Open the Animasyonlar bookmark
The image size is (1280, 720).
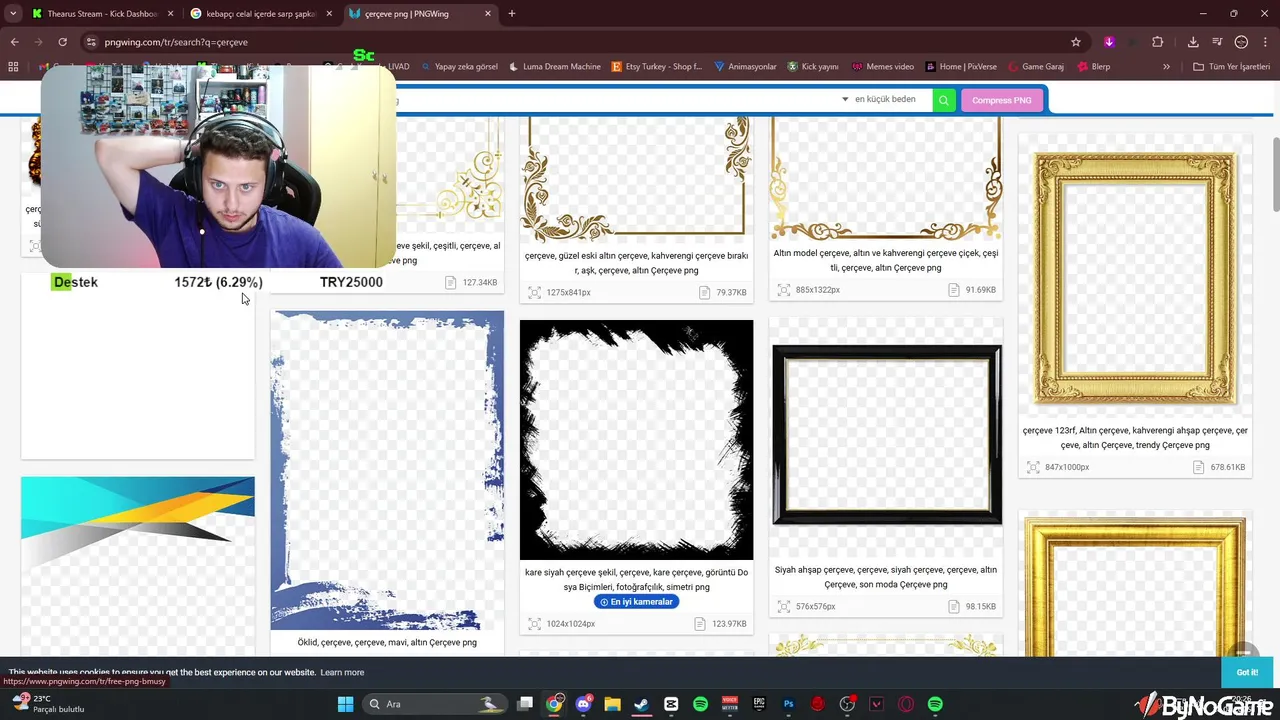coord(745,67)
